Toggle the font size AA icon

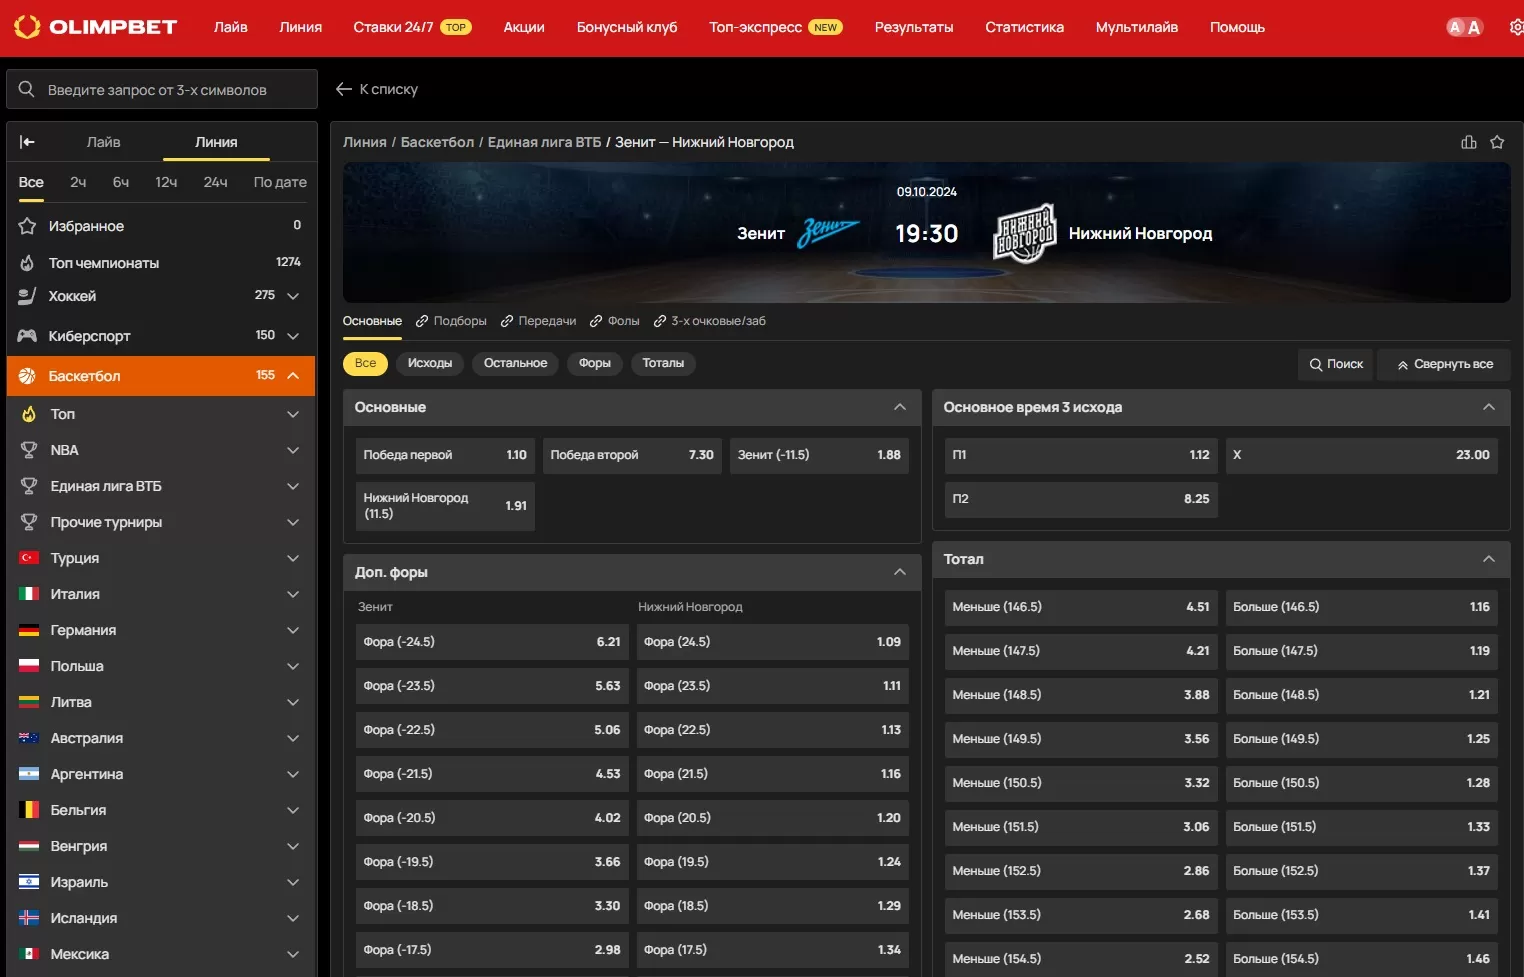1464,27
